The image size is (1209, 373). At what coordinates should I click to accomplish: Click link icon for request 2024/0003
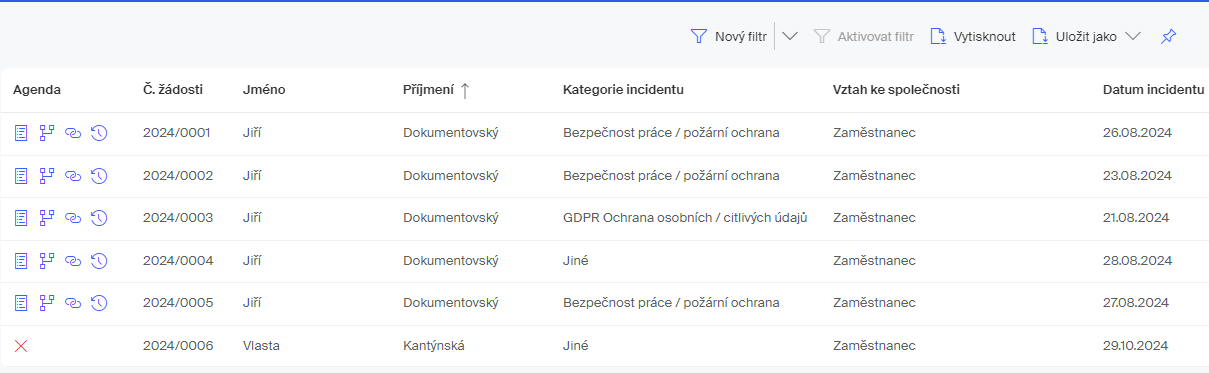72,218
